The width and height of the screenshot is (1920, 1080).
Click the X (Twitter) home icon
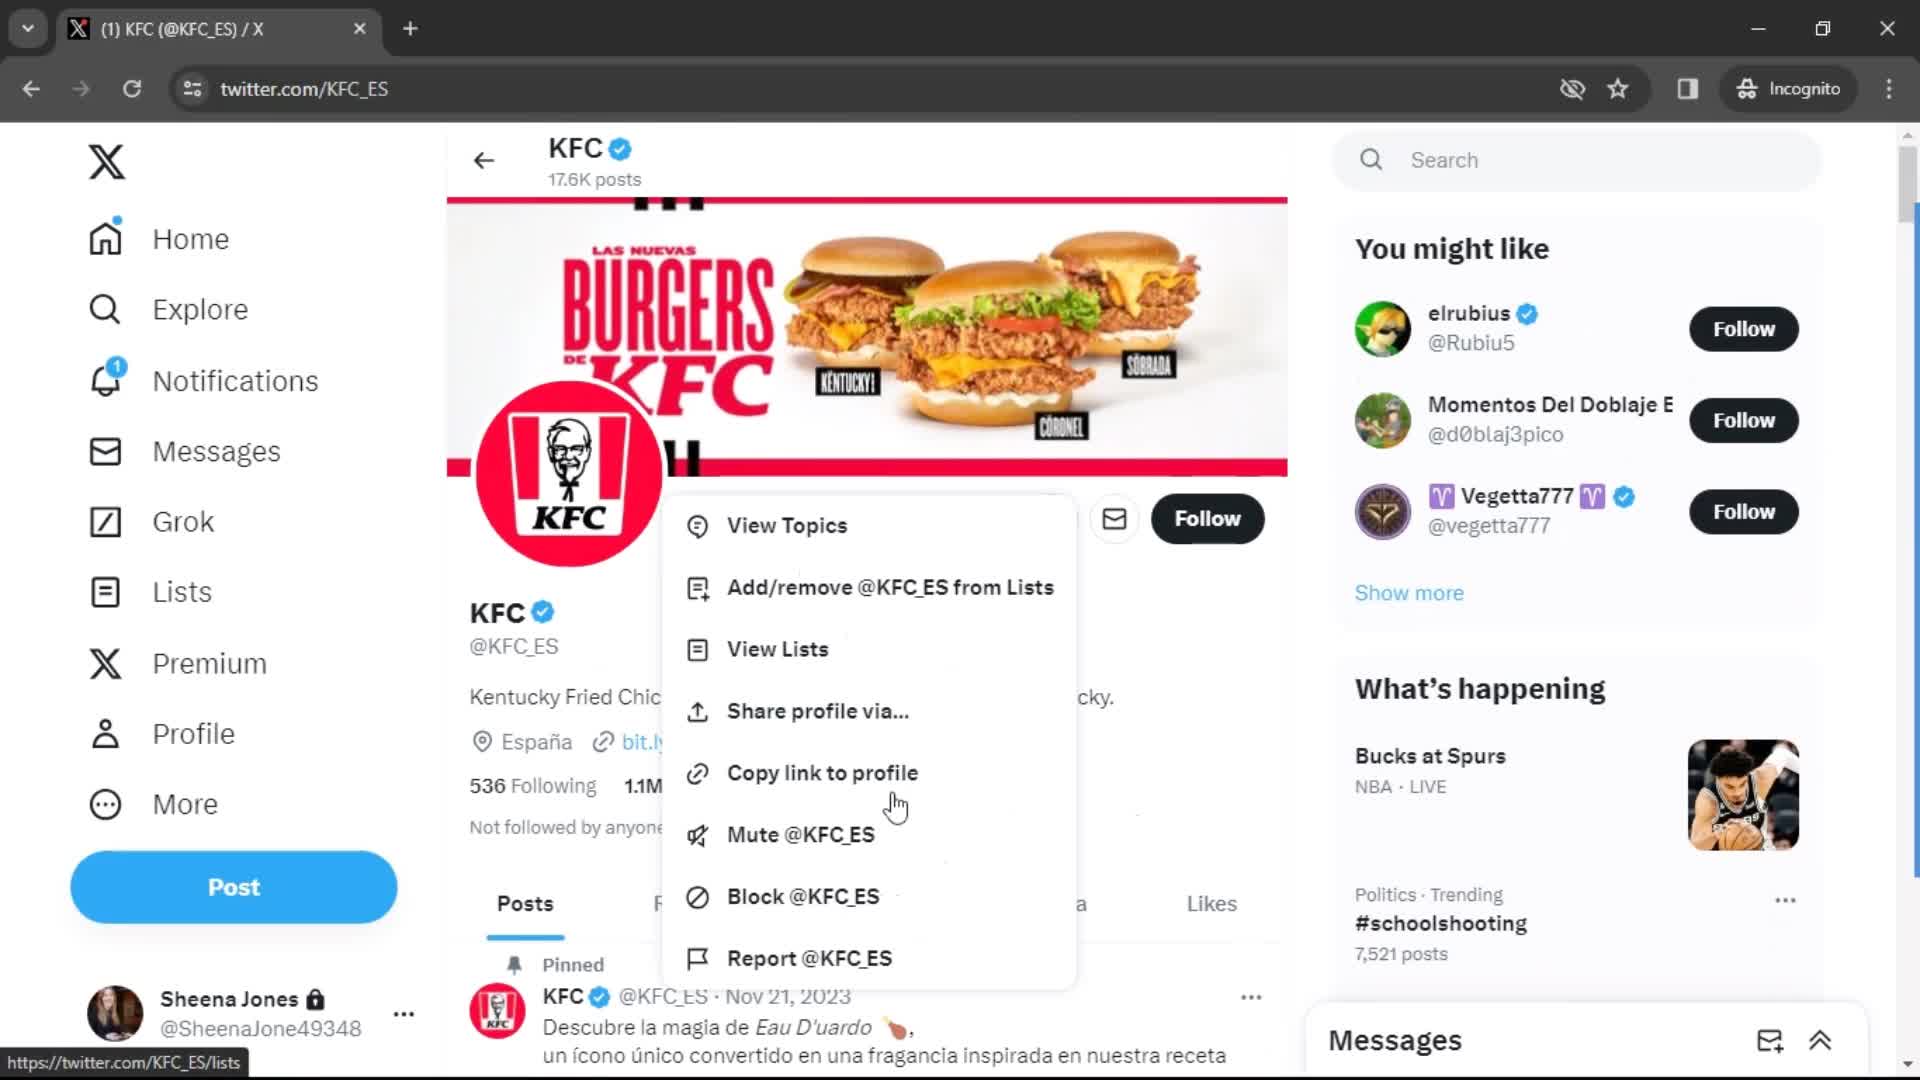point(105,161)
